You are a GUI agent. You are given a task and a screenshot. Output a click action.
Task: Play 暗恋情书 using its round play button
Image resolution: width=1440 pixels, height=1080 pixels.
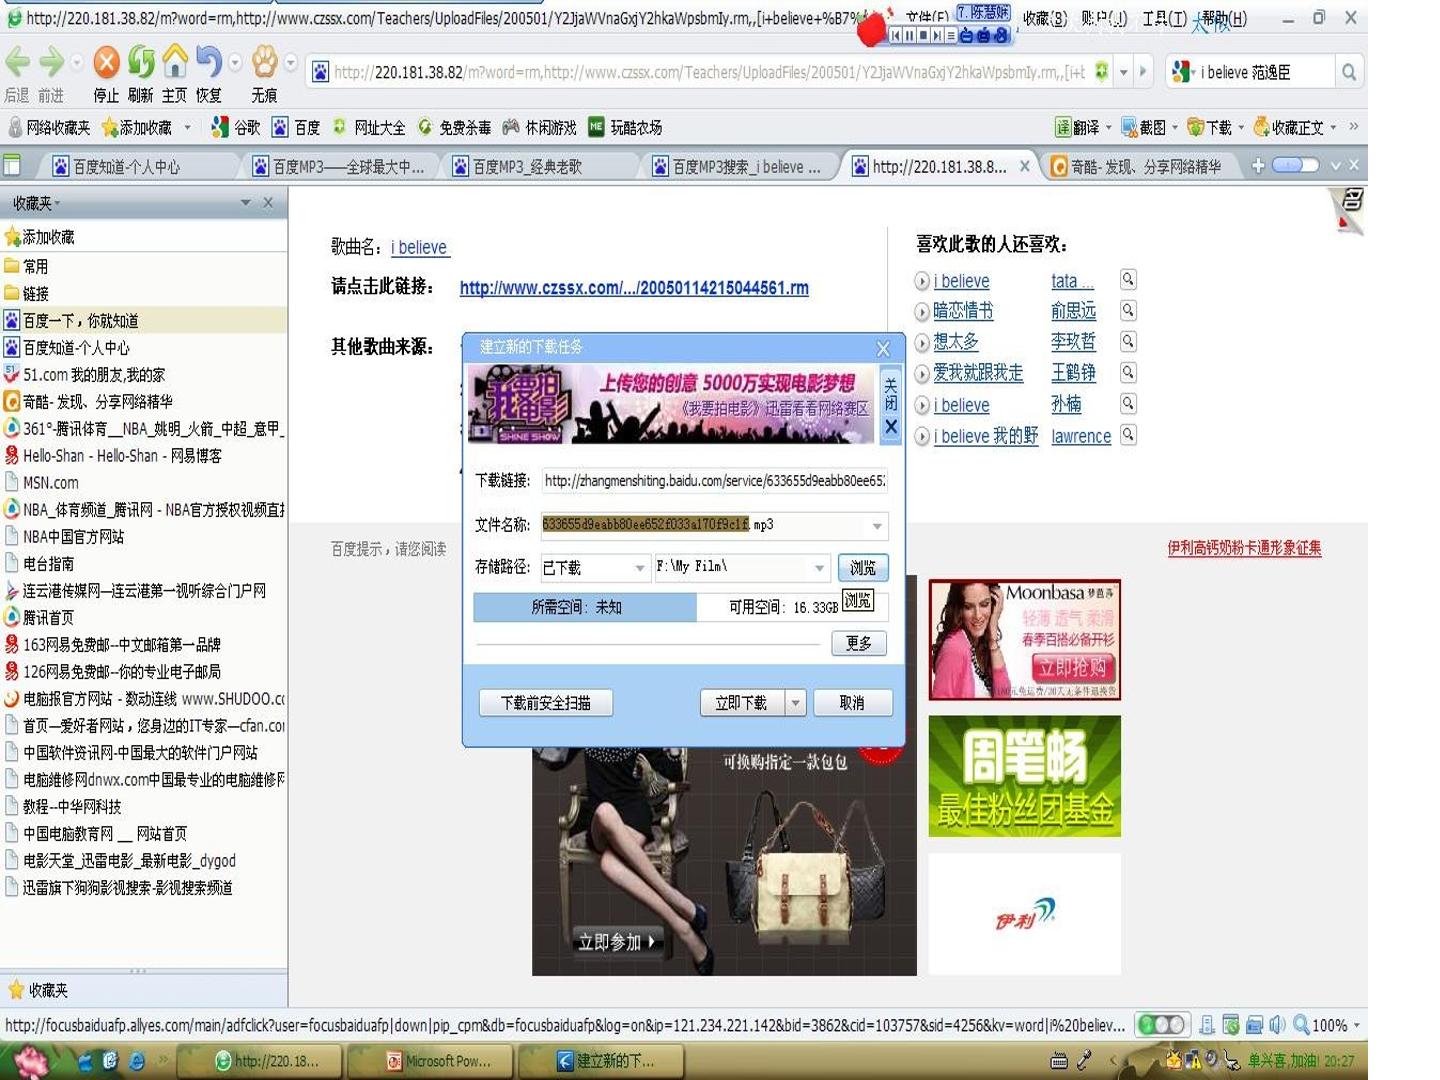922,311
